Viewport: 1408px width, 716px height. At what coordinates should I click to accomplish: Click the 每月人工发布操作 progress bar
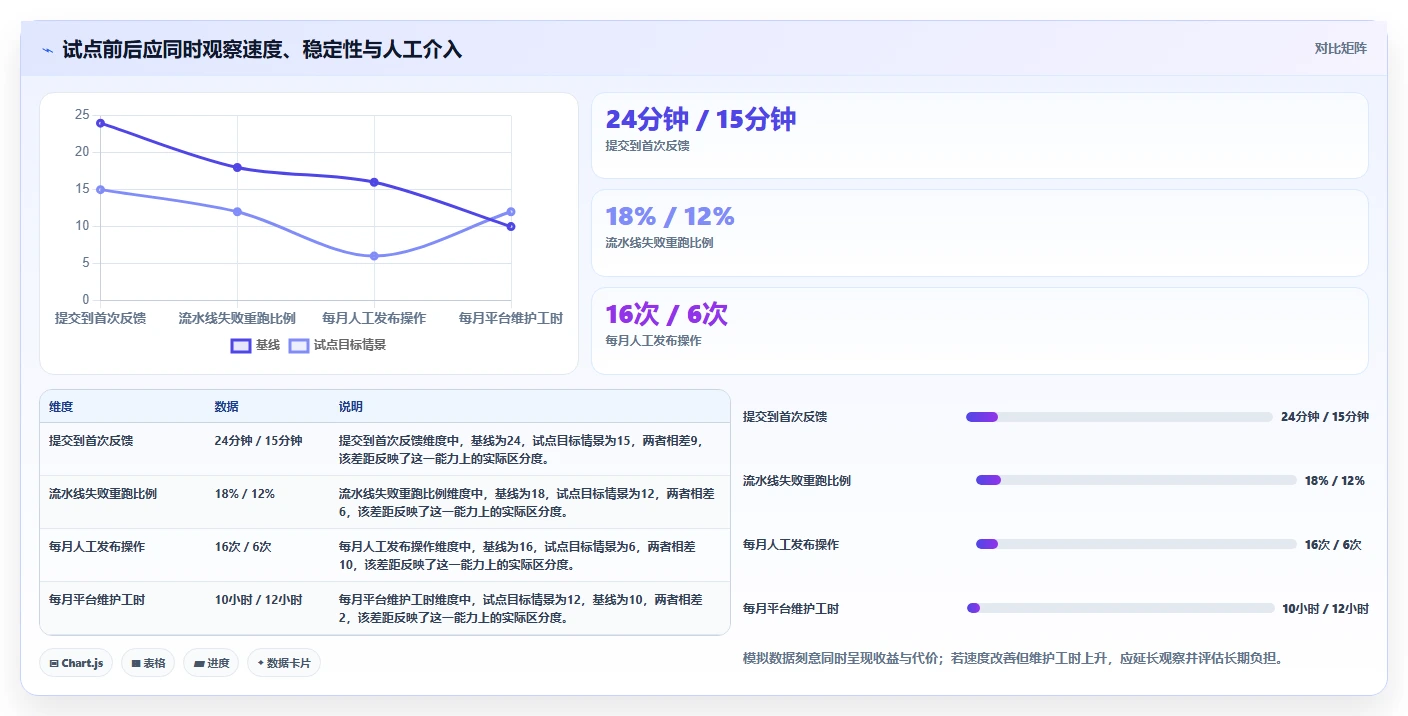click(x=1136, y=544)
